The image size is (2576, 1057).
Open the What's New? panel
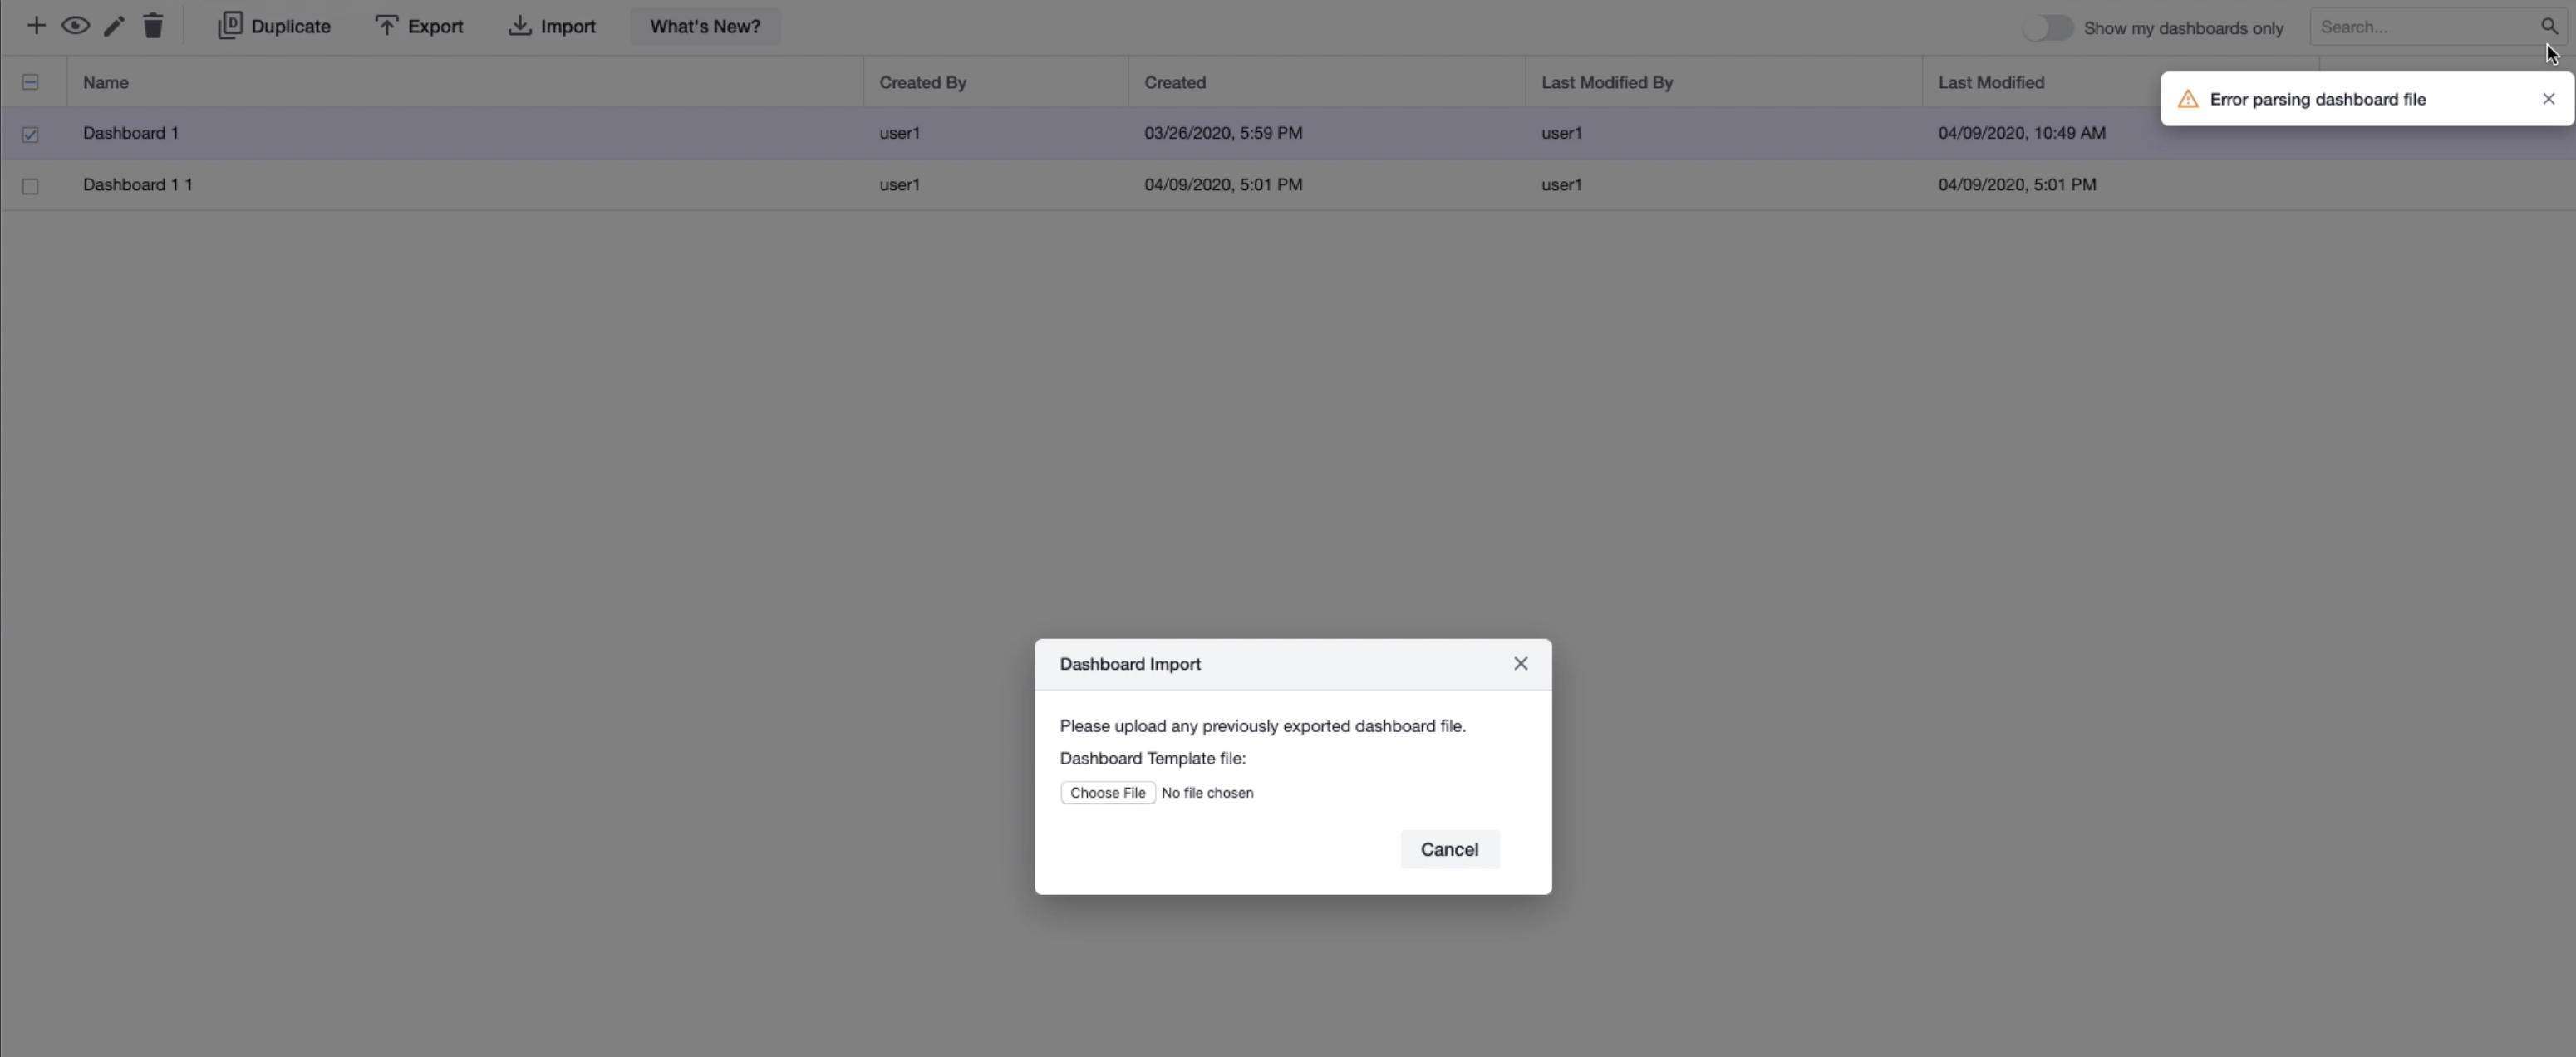pyautogui.click(x=705, y=26)
